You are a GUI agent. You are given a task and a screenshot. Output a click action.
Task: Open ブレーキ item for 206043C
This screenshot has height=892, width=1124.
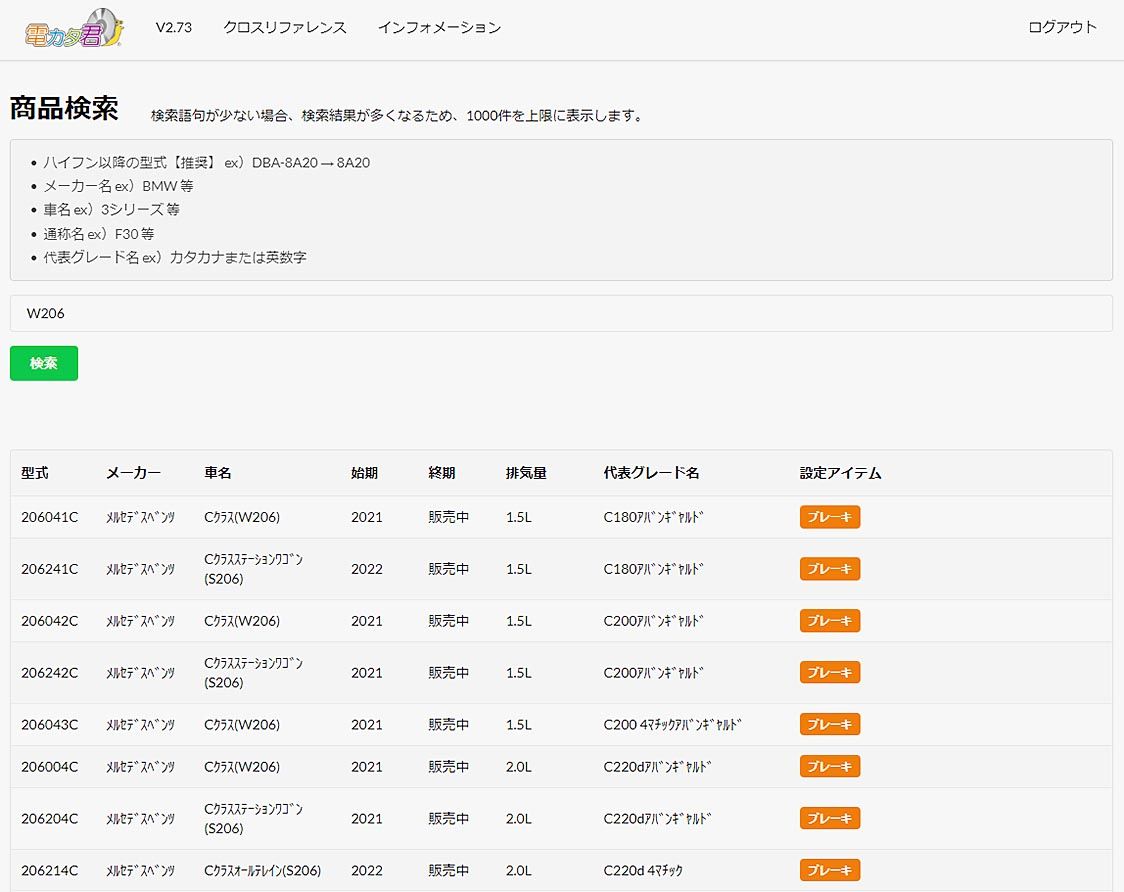829,725
